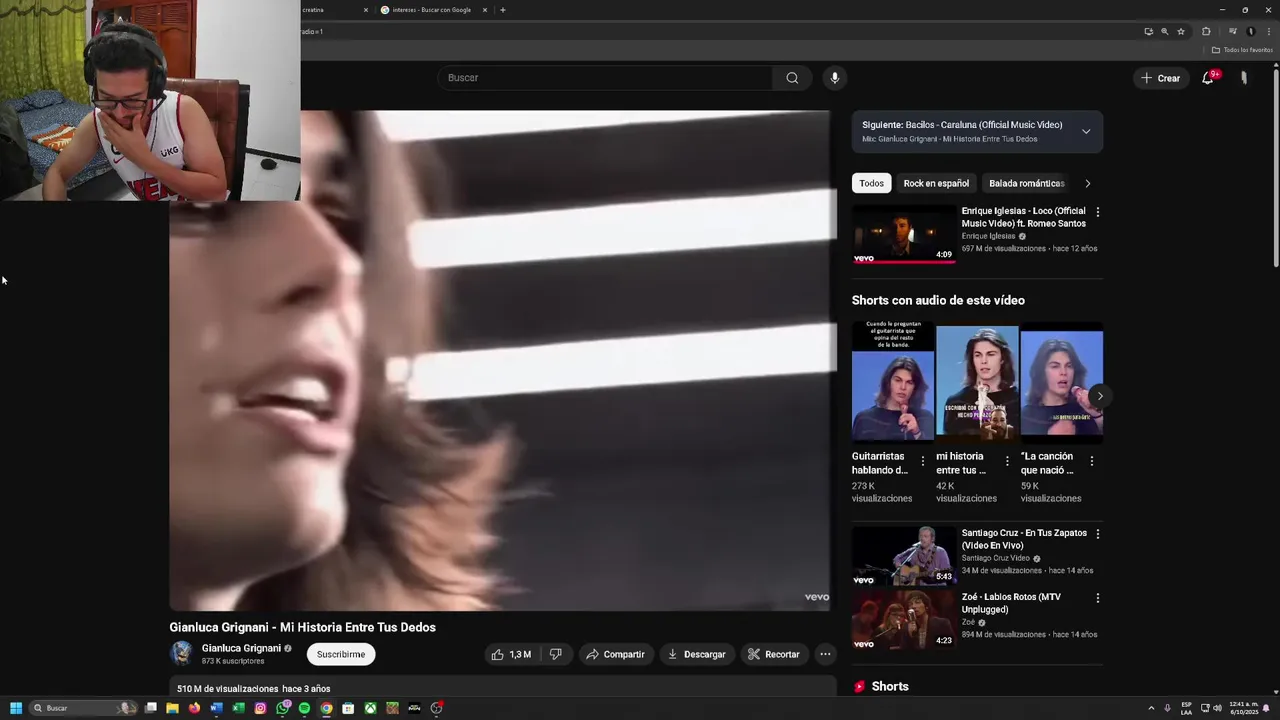Open Xbox app from the taskbar
The width and height of the screenshot is (1280, 720).
(370, 708)
